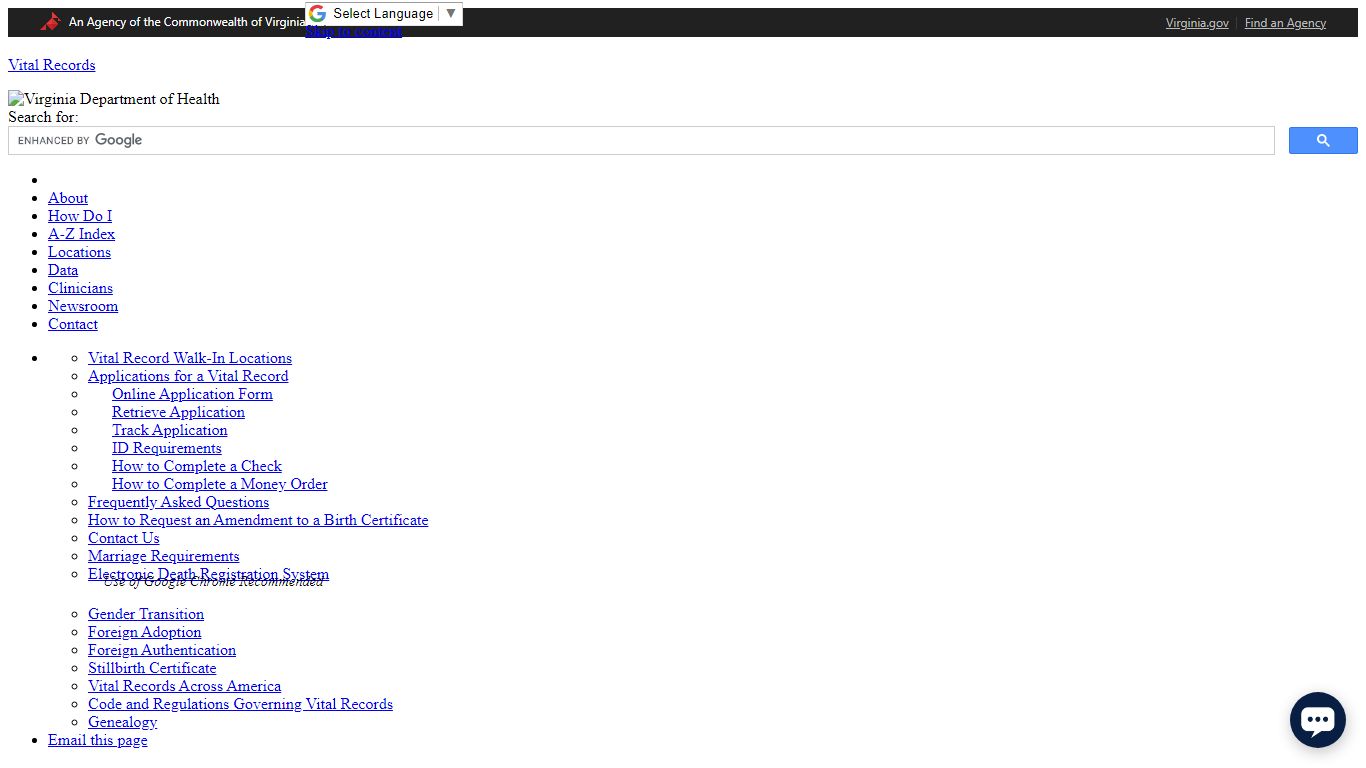Open Vital Record Walk-In Locations
Viewport: 1366px width, 768px height.
click(x=190, y=358)
